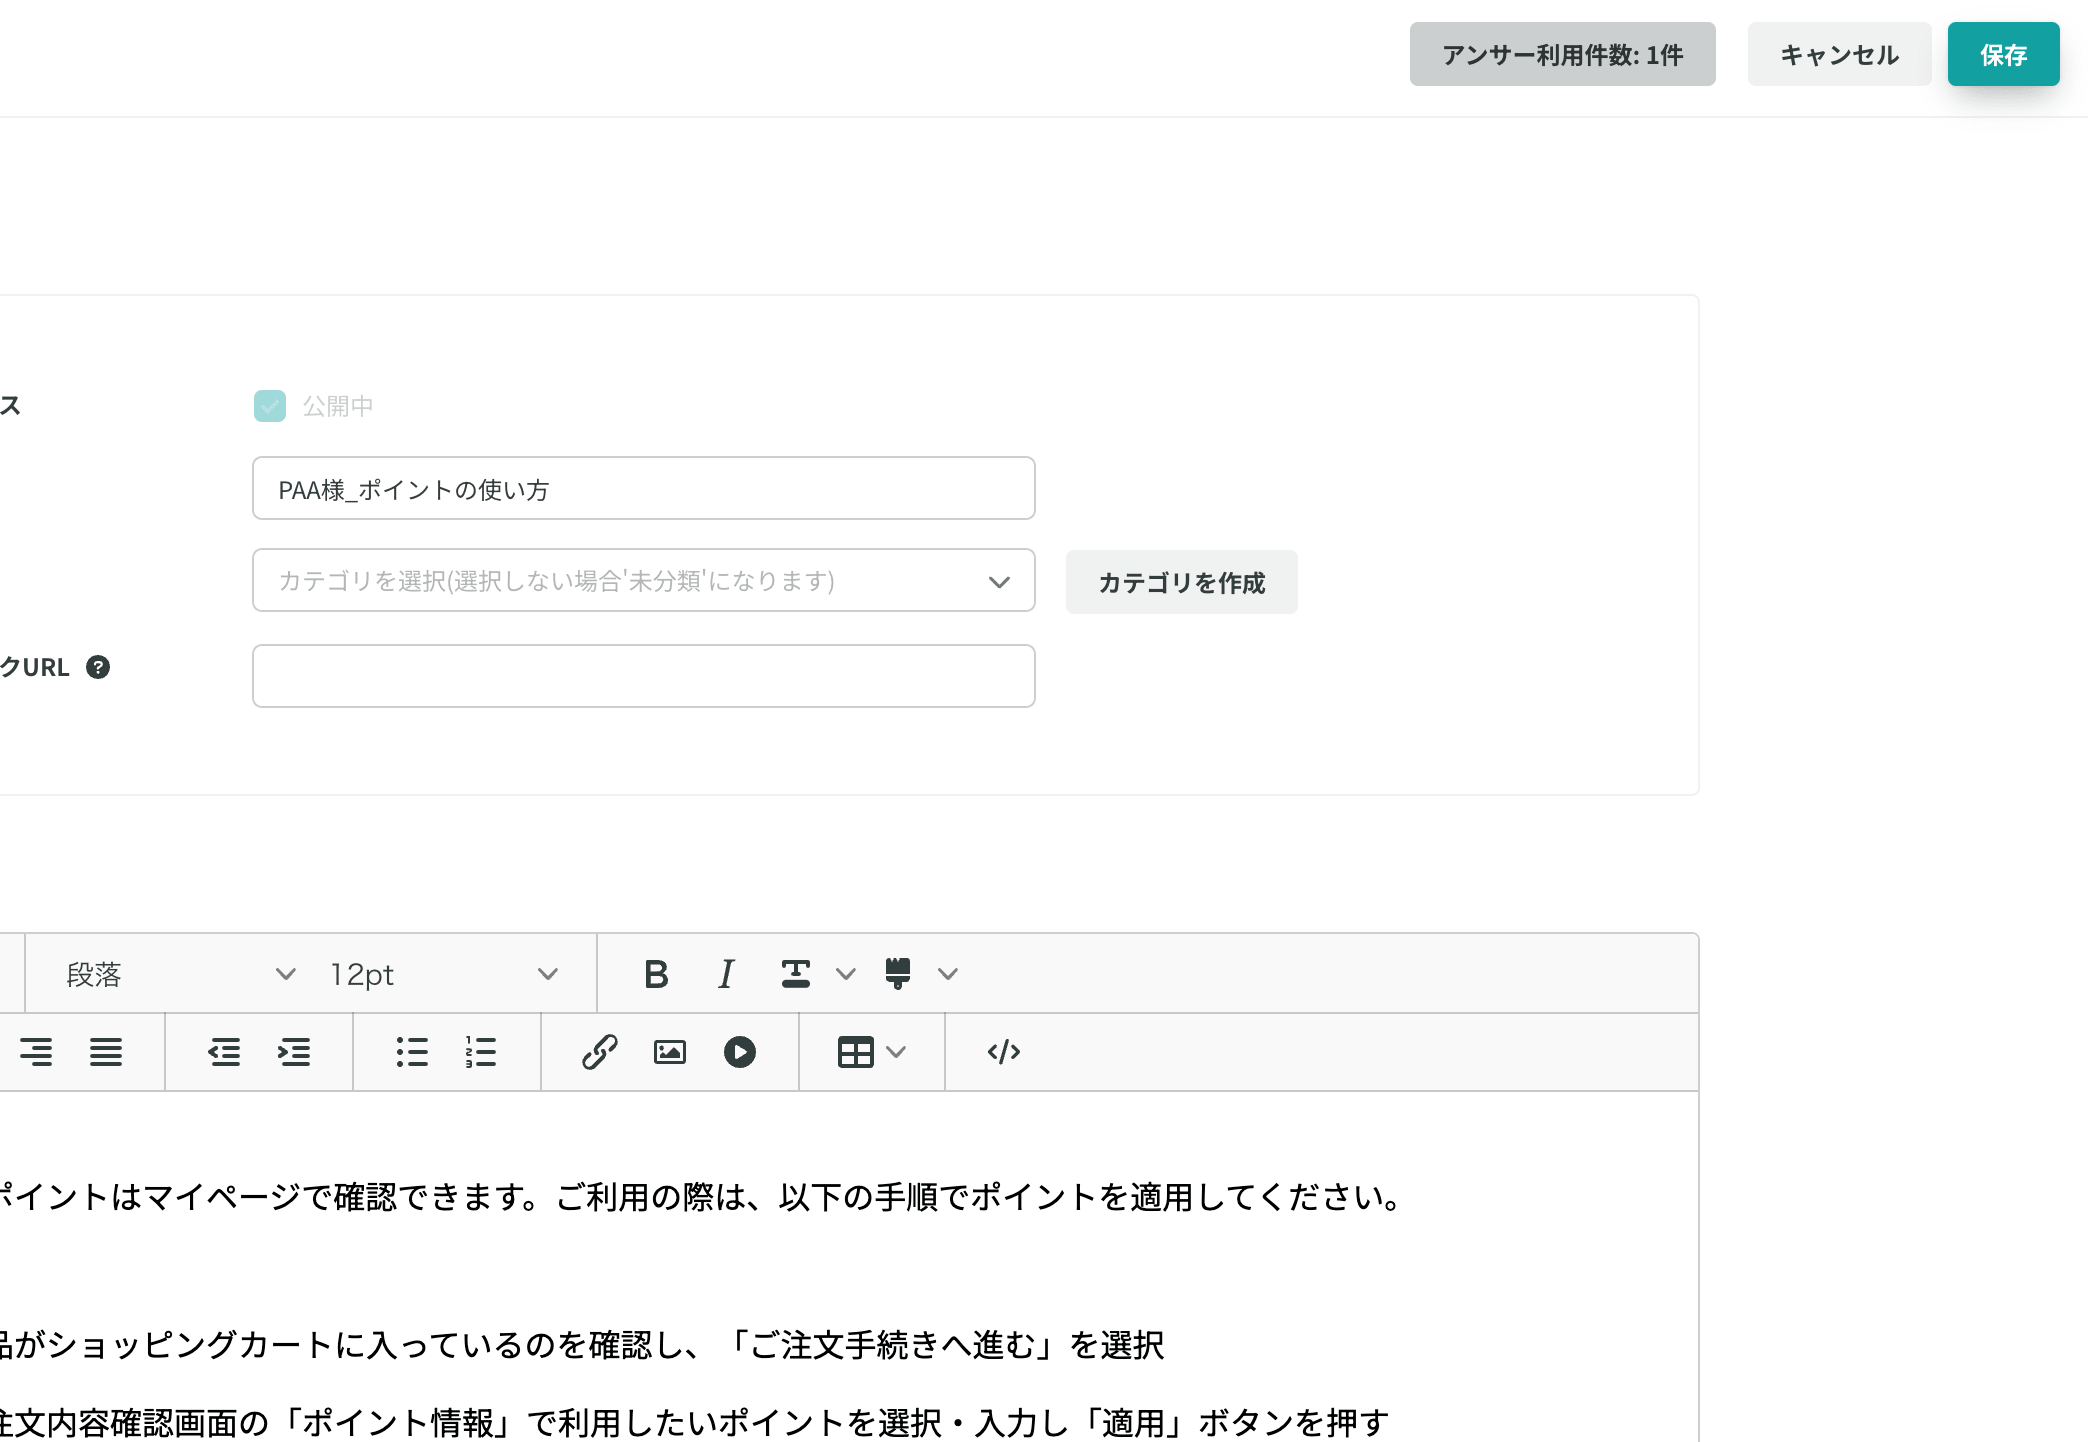2088x1442 pixels.
Task: Increase paragraph indent
Action: [294, 1052]
